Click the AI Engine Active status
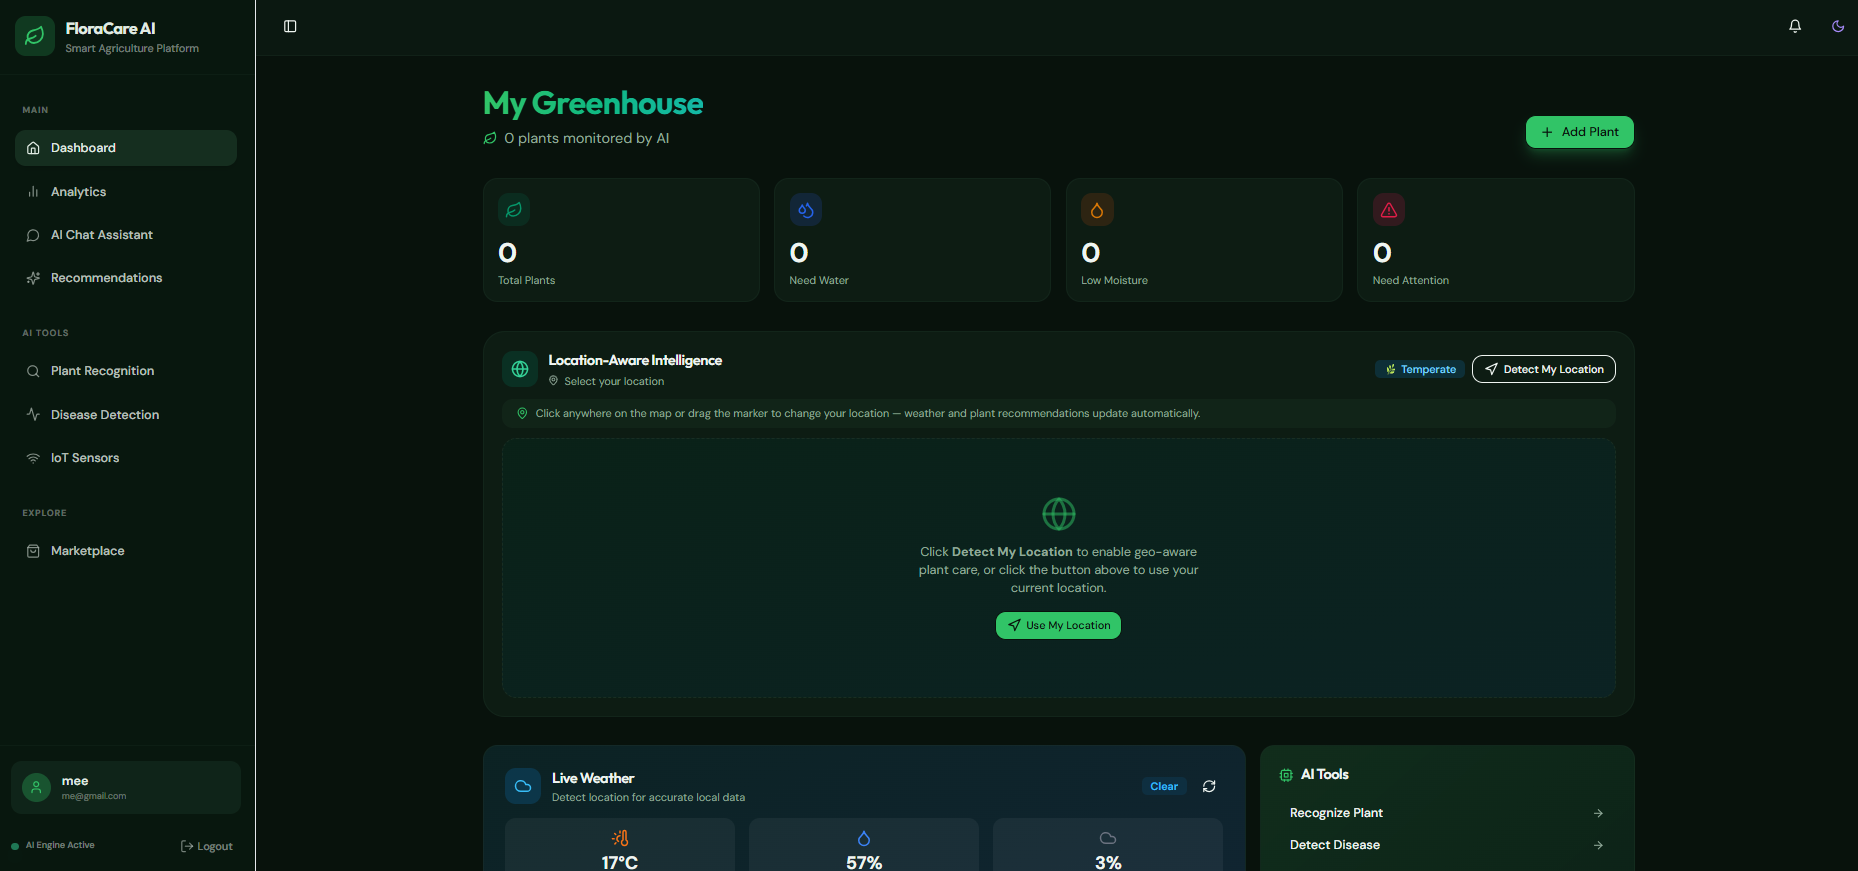 pyautogui.click(x=53, y=845)
